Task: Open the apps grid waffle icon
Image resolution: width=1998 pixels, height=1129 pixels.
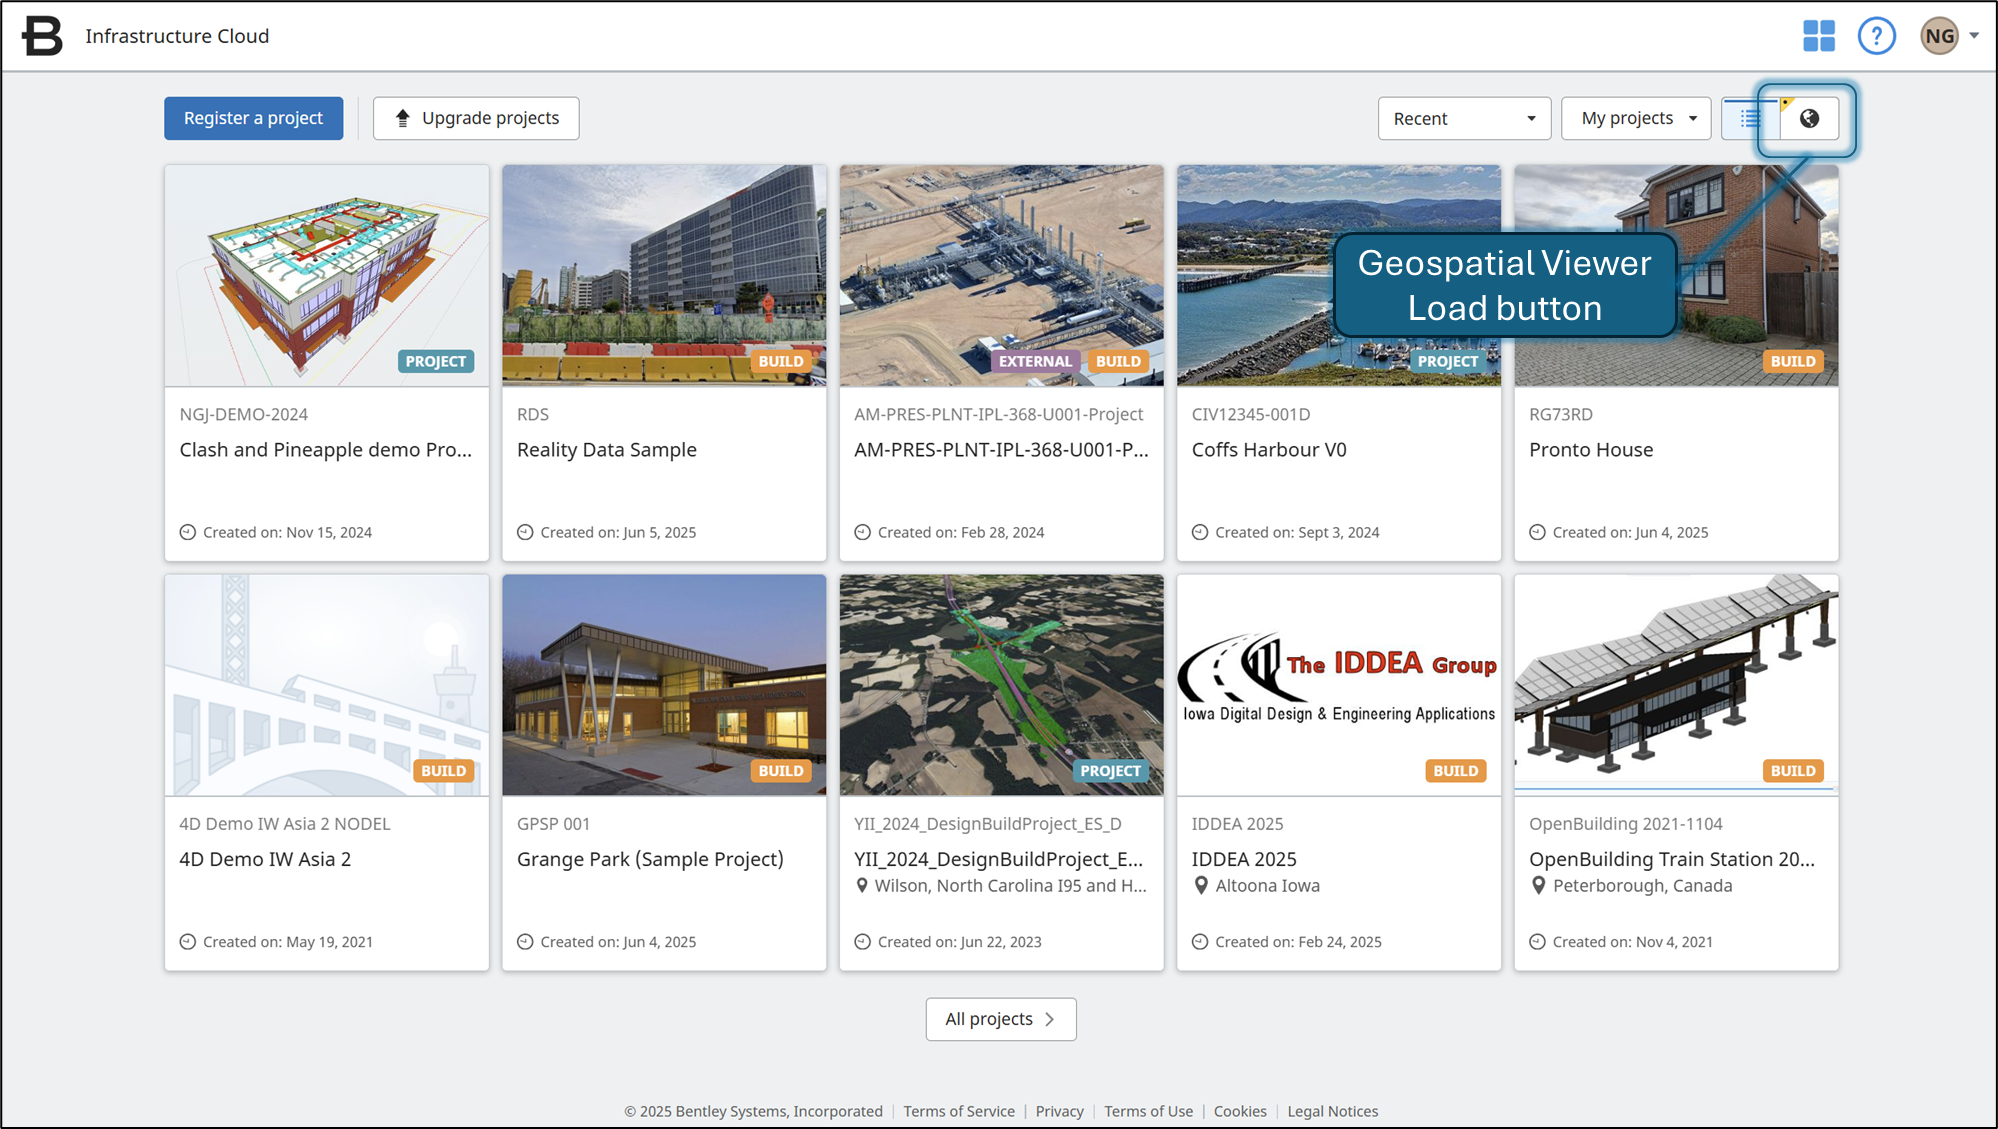Action: point(1819,35)
